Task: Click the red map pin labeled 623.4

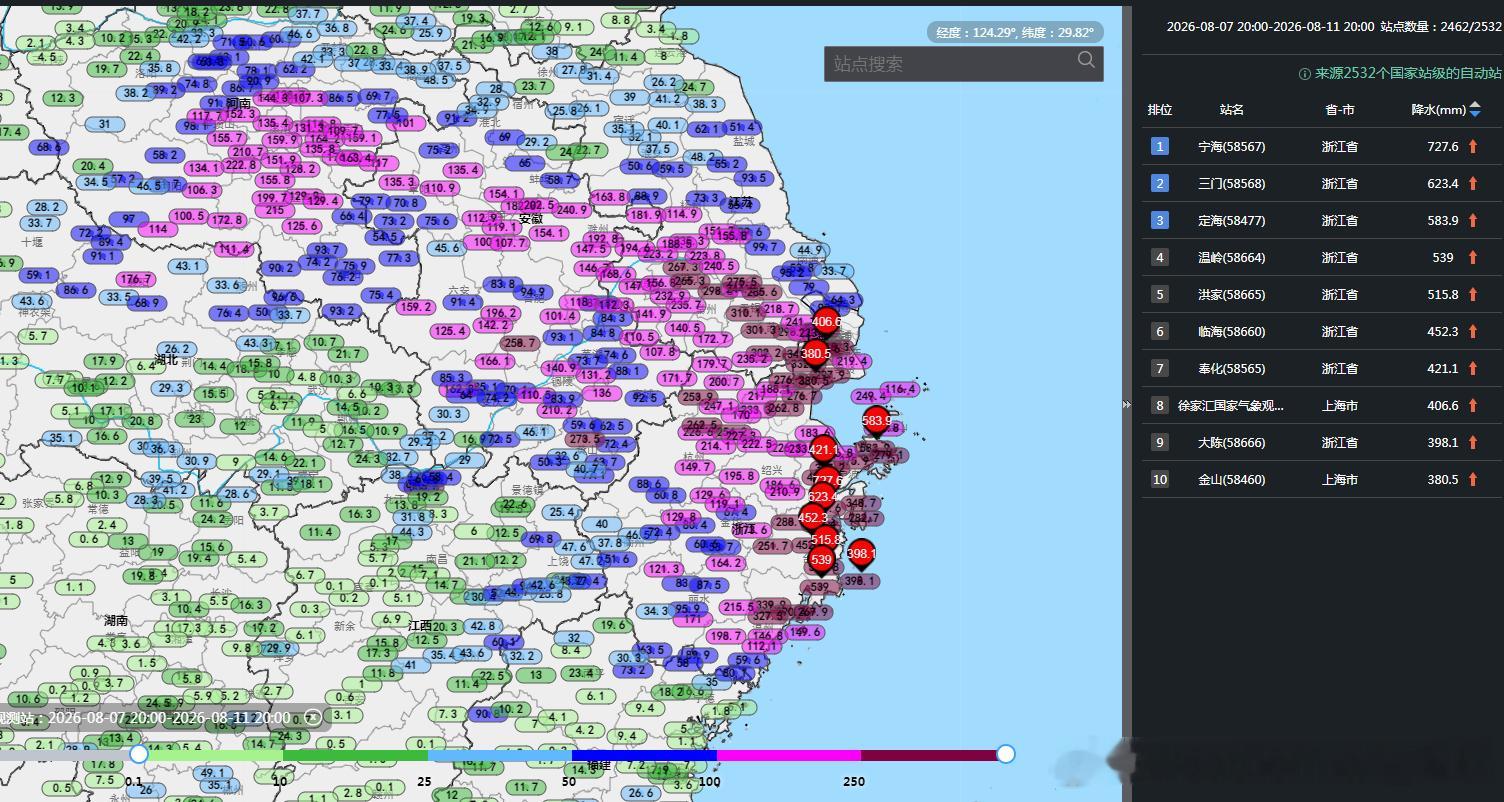Action: 822,499
